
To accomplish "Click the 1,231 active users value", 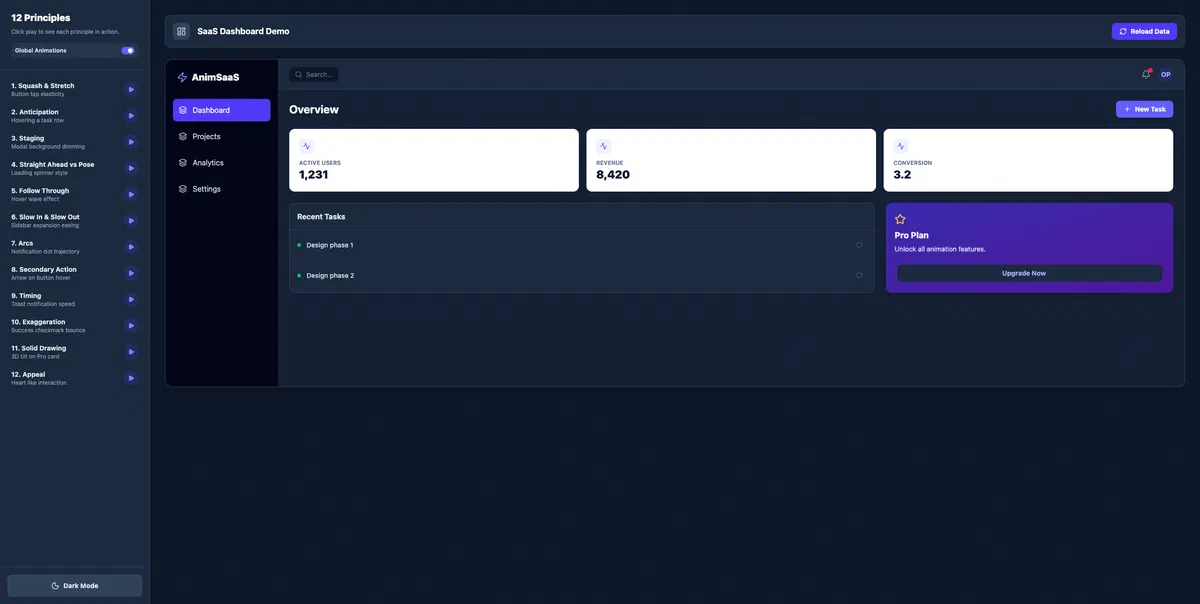I will [313, 174].
